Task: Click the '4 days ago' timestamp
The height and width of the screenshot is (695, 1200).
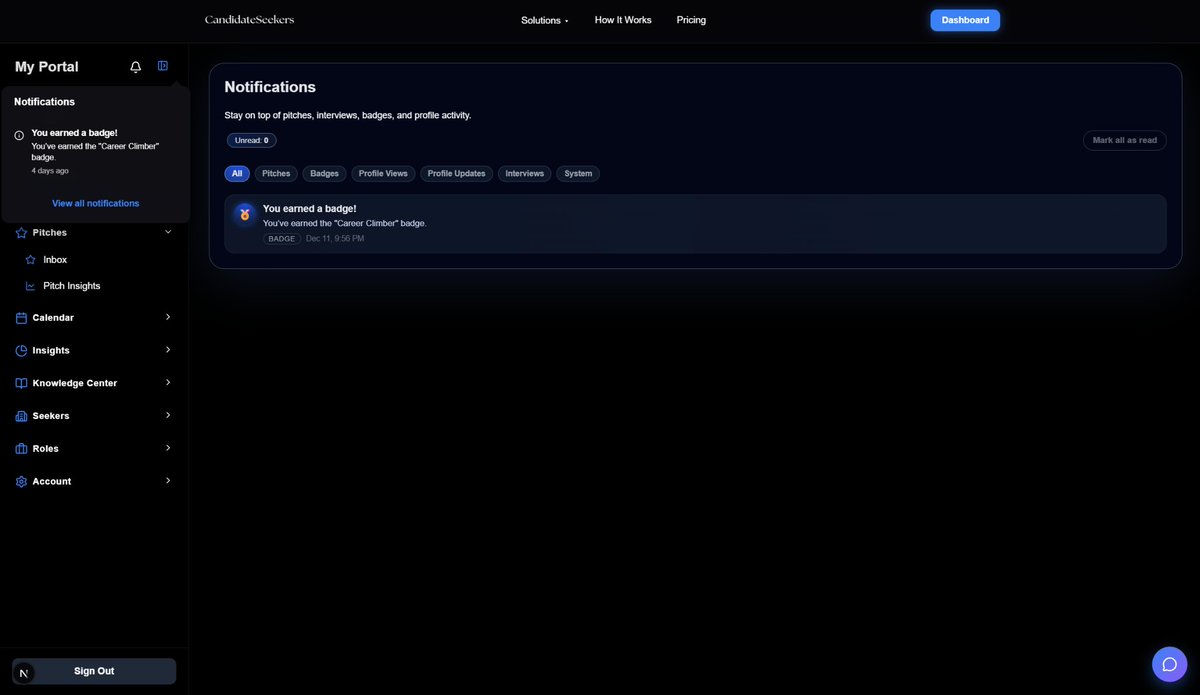Action: (50, 171)
